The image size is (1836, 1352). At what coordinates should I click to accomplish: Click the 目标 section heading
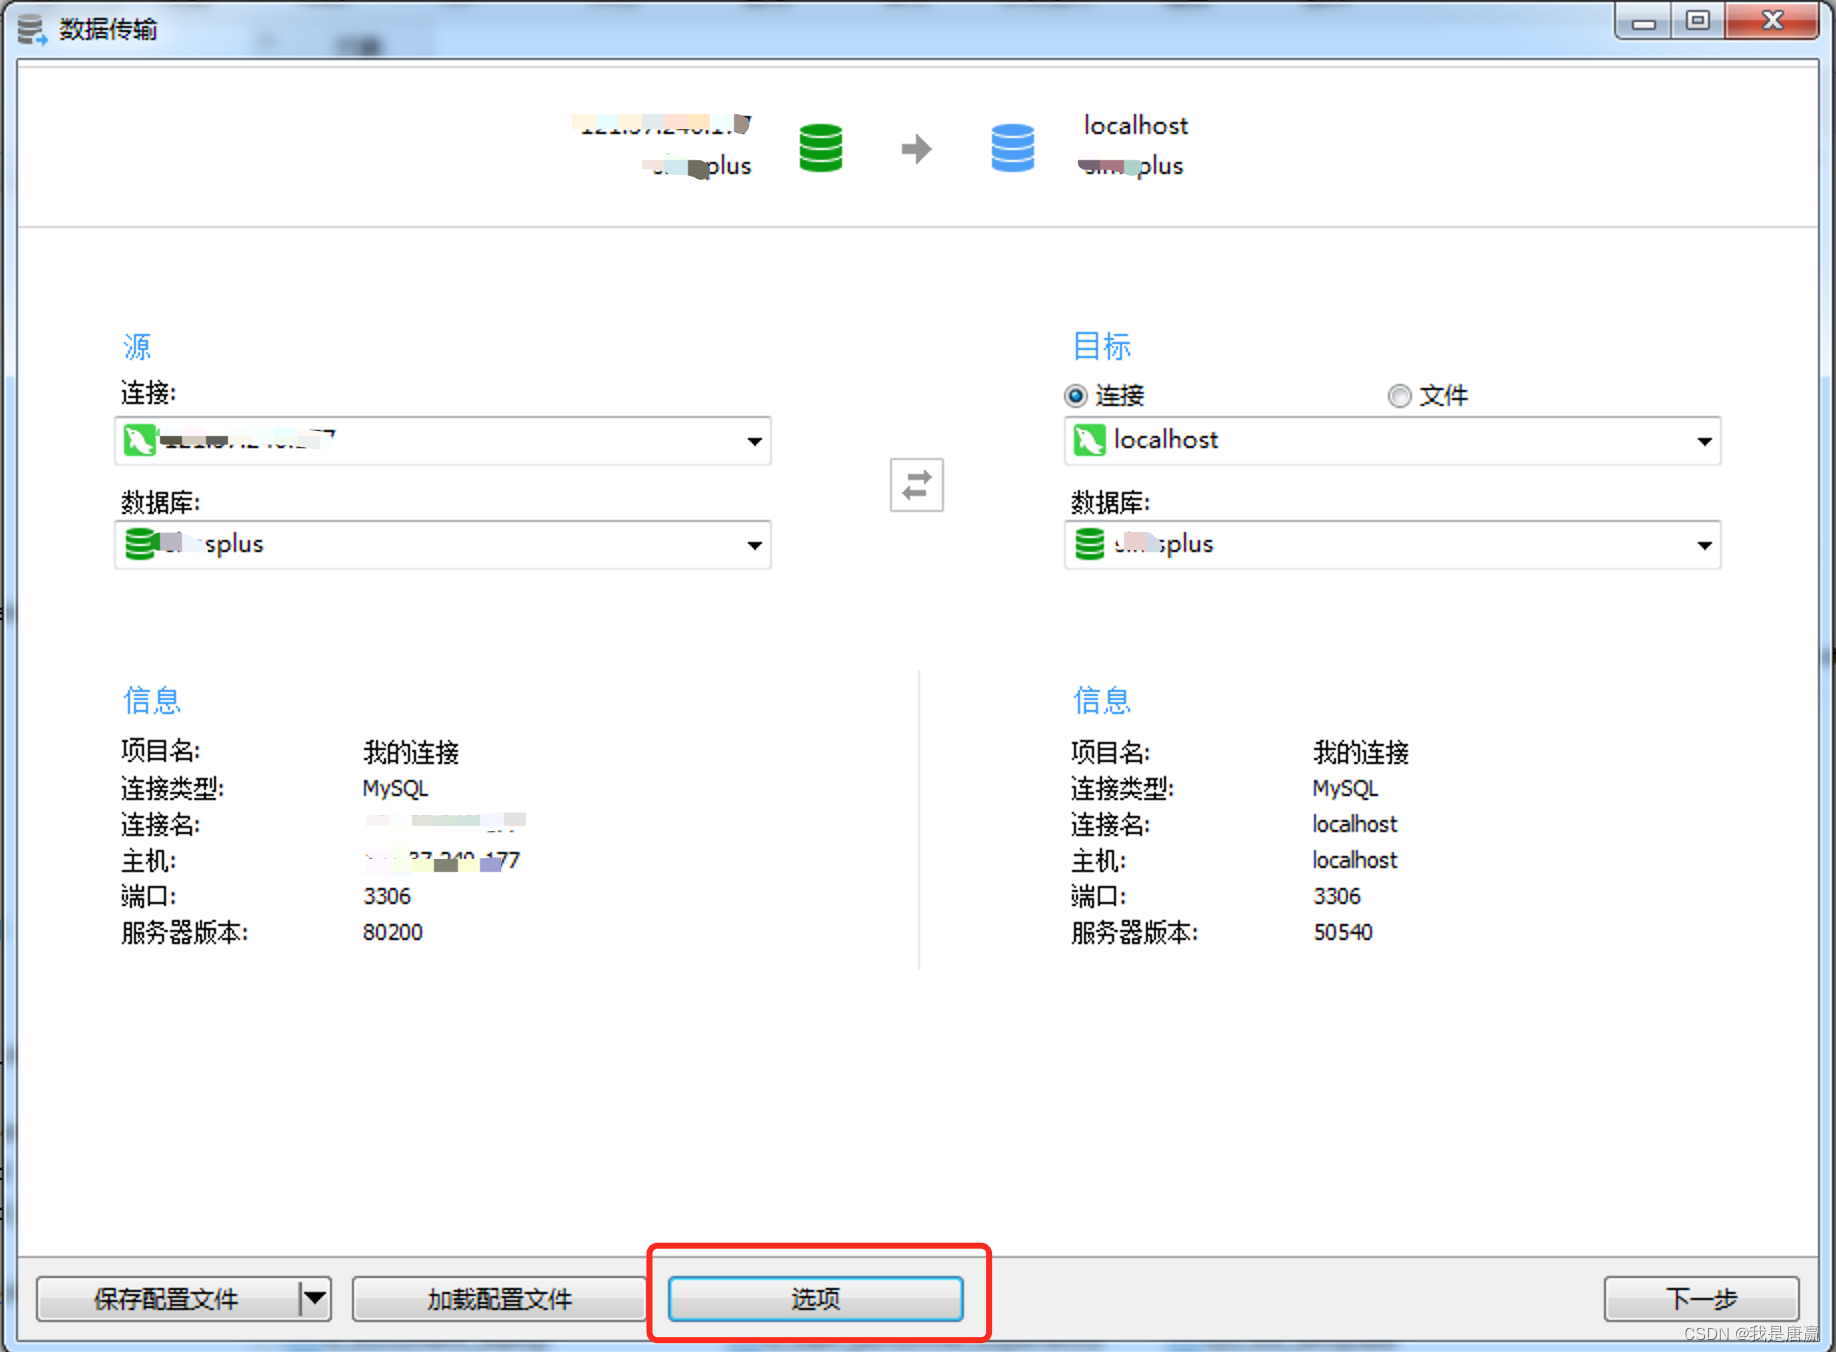click(1101, 346)
